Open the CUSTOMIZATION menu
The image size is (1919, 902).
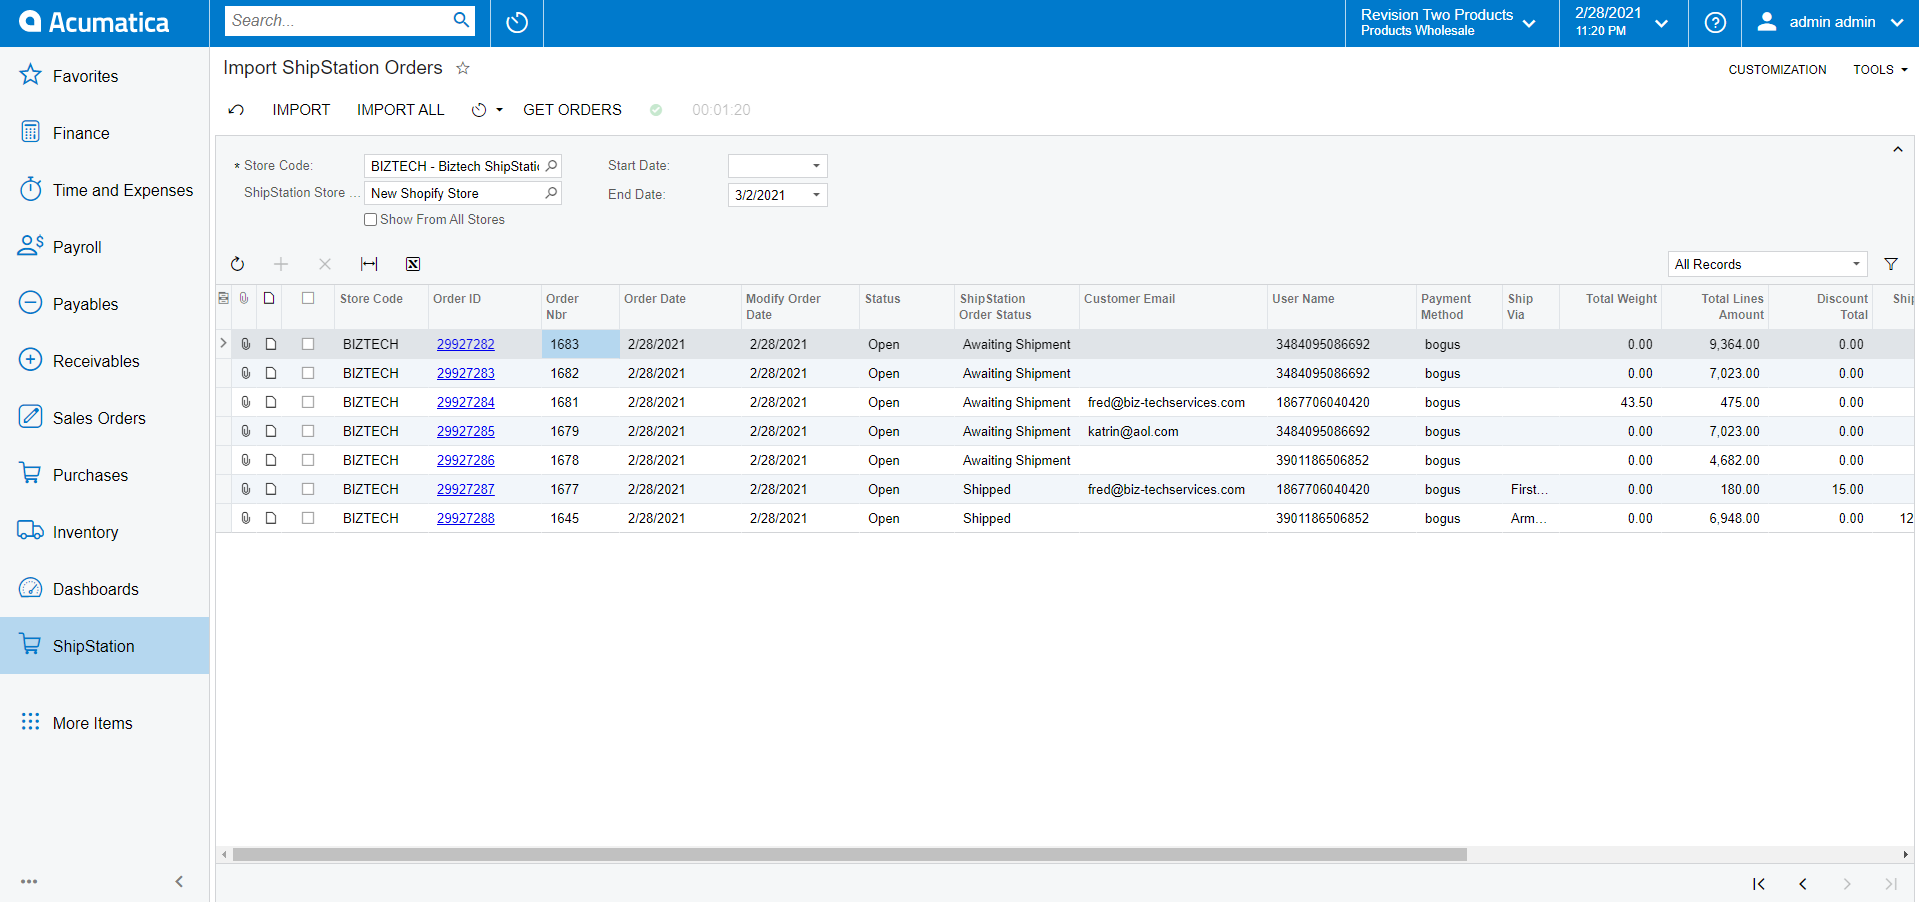tap(1777, 70)
